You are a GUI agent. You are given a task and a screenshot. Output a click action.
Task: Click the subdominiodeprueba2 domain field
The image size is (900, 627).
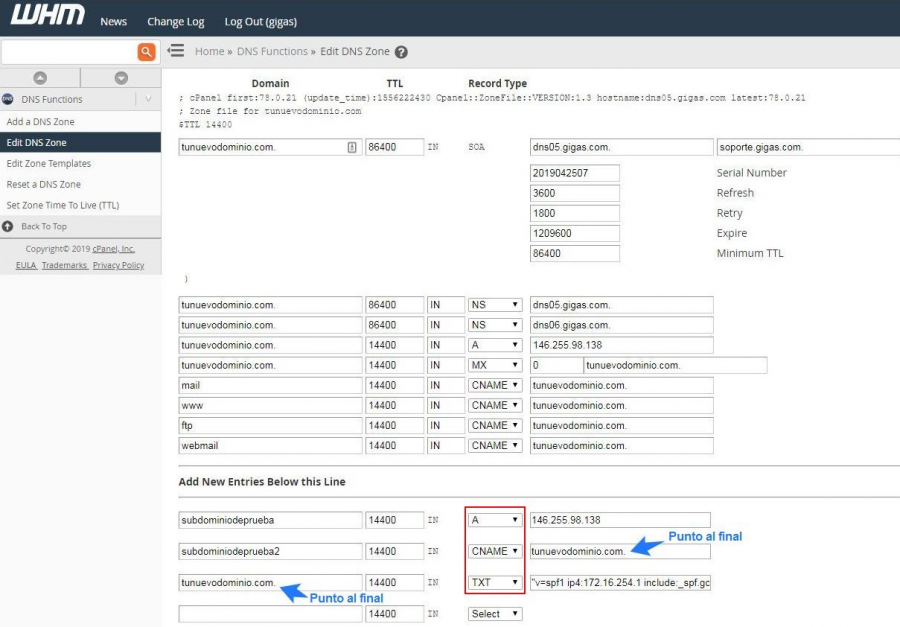point(270,551)
